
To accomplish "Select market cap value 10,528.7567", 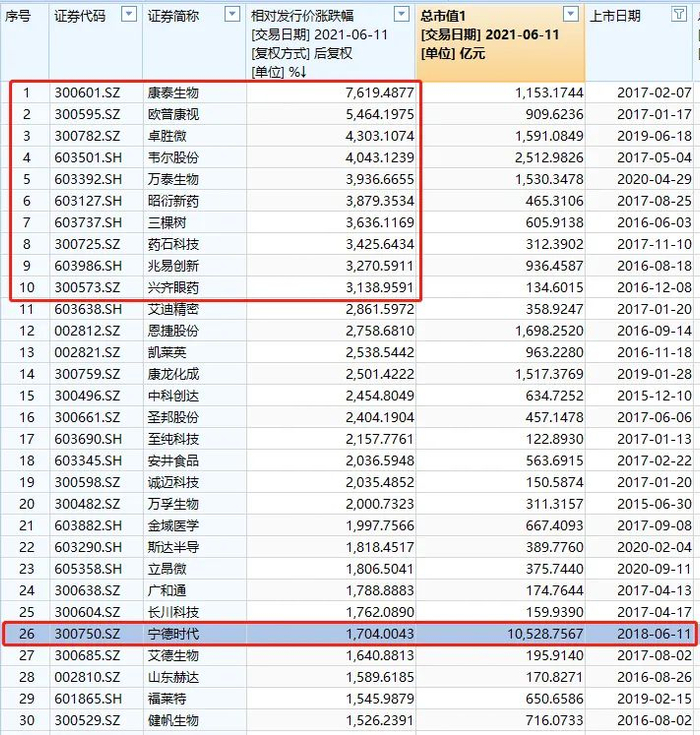I will coord(545,634).
